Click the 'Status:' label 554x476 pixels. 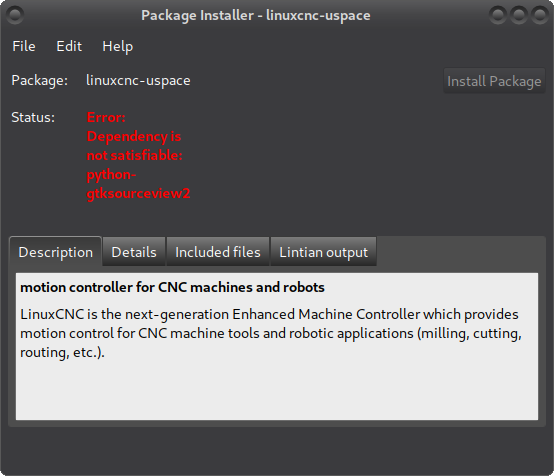(x=33, y=117)
